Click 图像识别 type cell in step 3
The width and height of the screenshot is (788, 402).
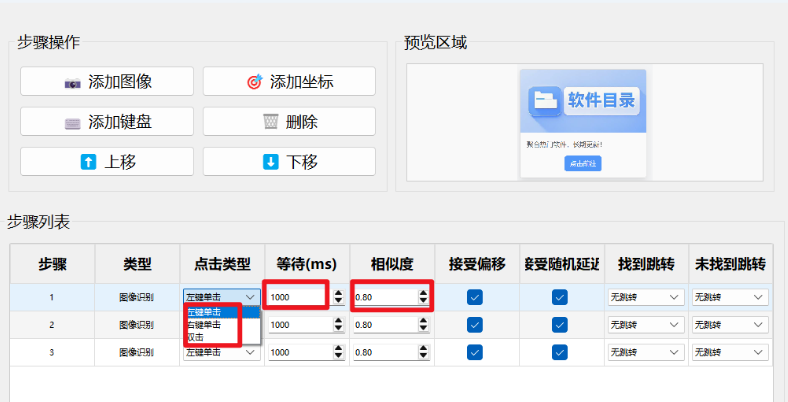137,352
